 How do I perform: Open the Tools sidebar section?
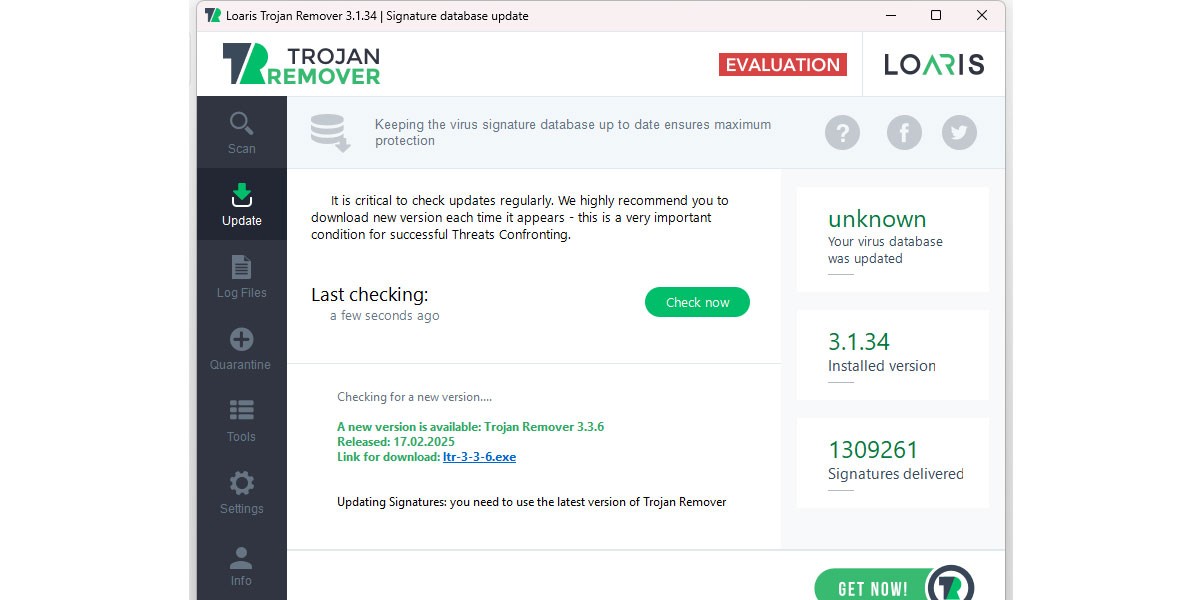tap(242, 421)
